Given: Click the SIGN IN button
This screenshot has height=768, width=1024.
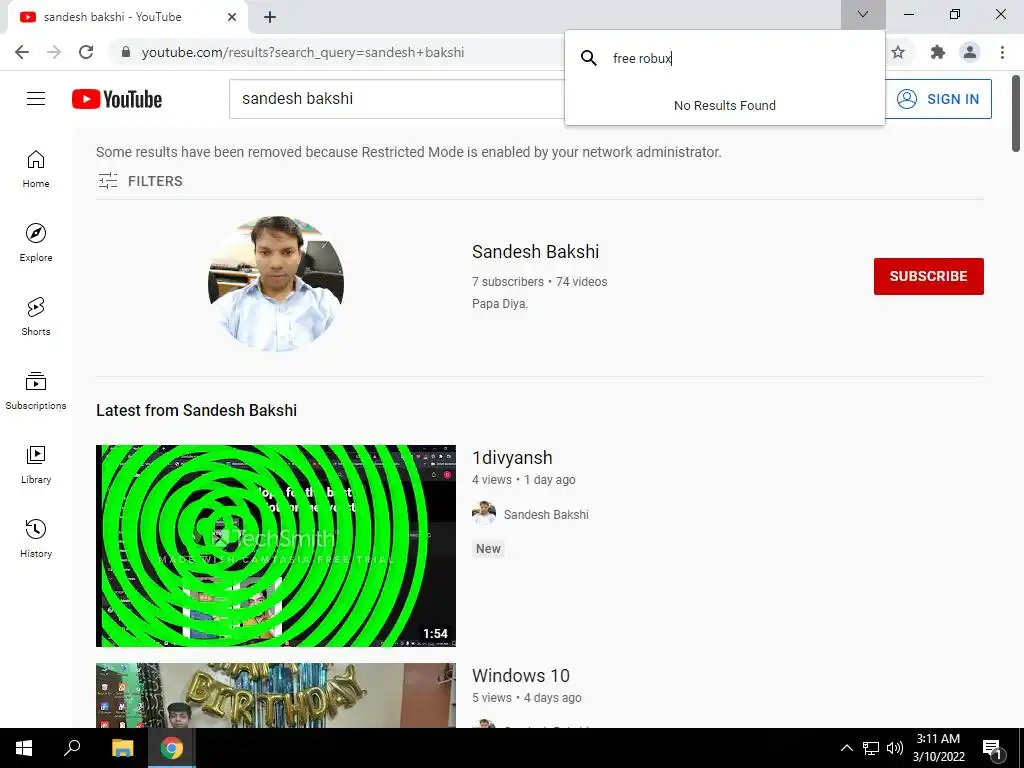Looking at the screenshot, I should tap(938, 99).
